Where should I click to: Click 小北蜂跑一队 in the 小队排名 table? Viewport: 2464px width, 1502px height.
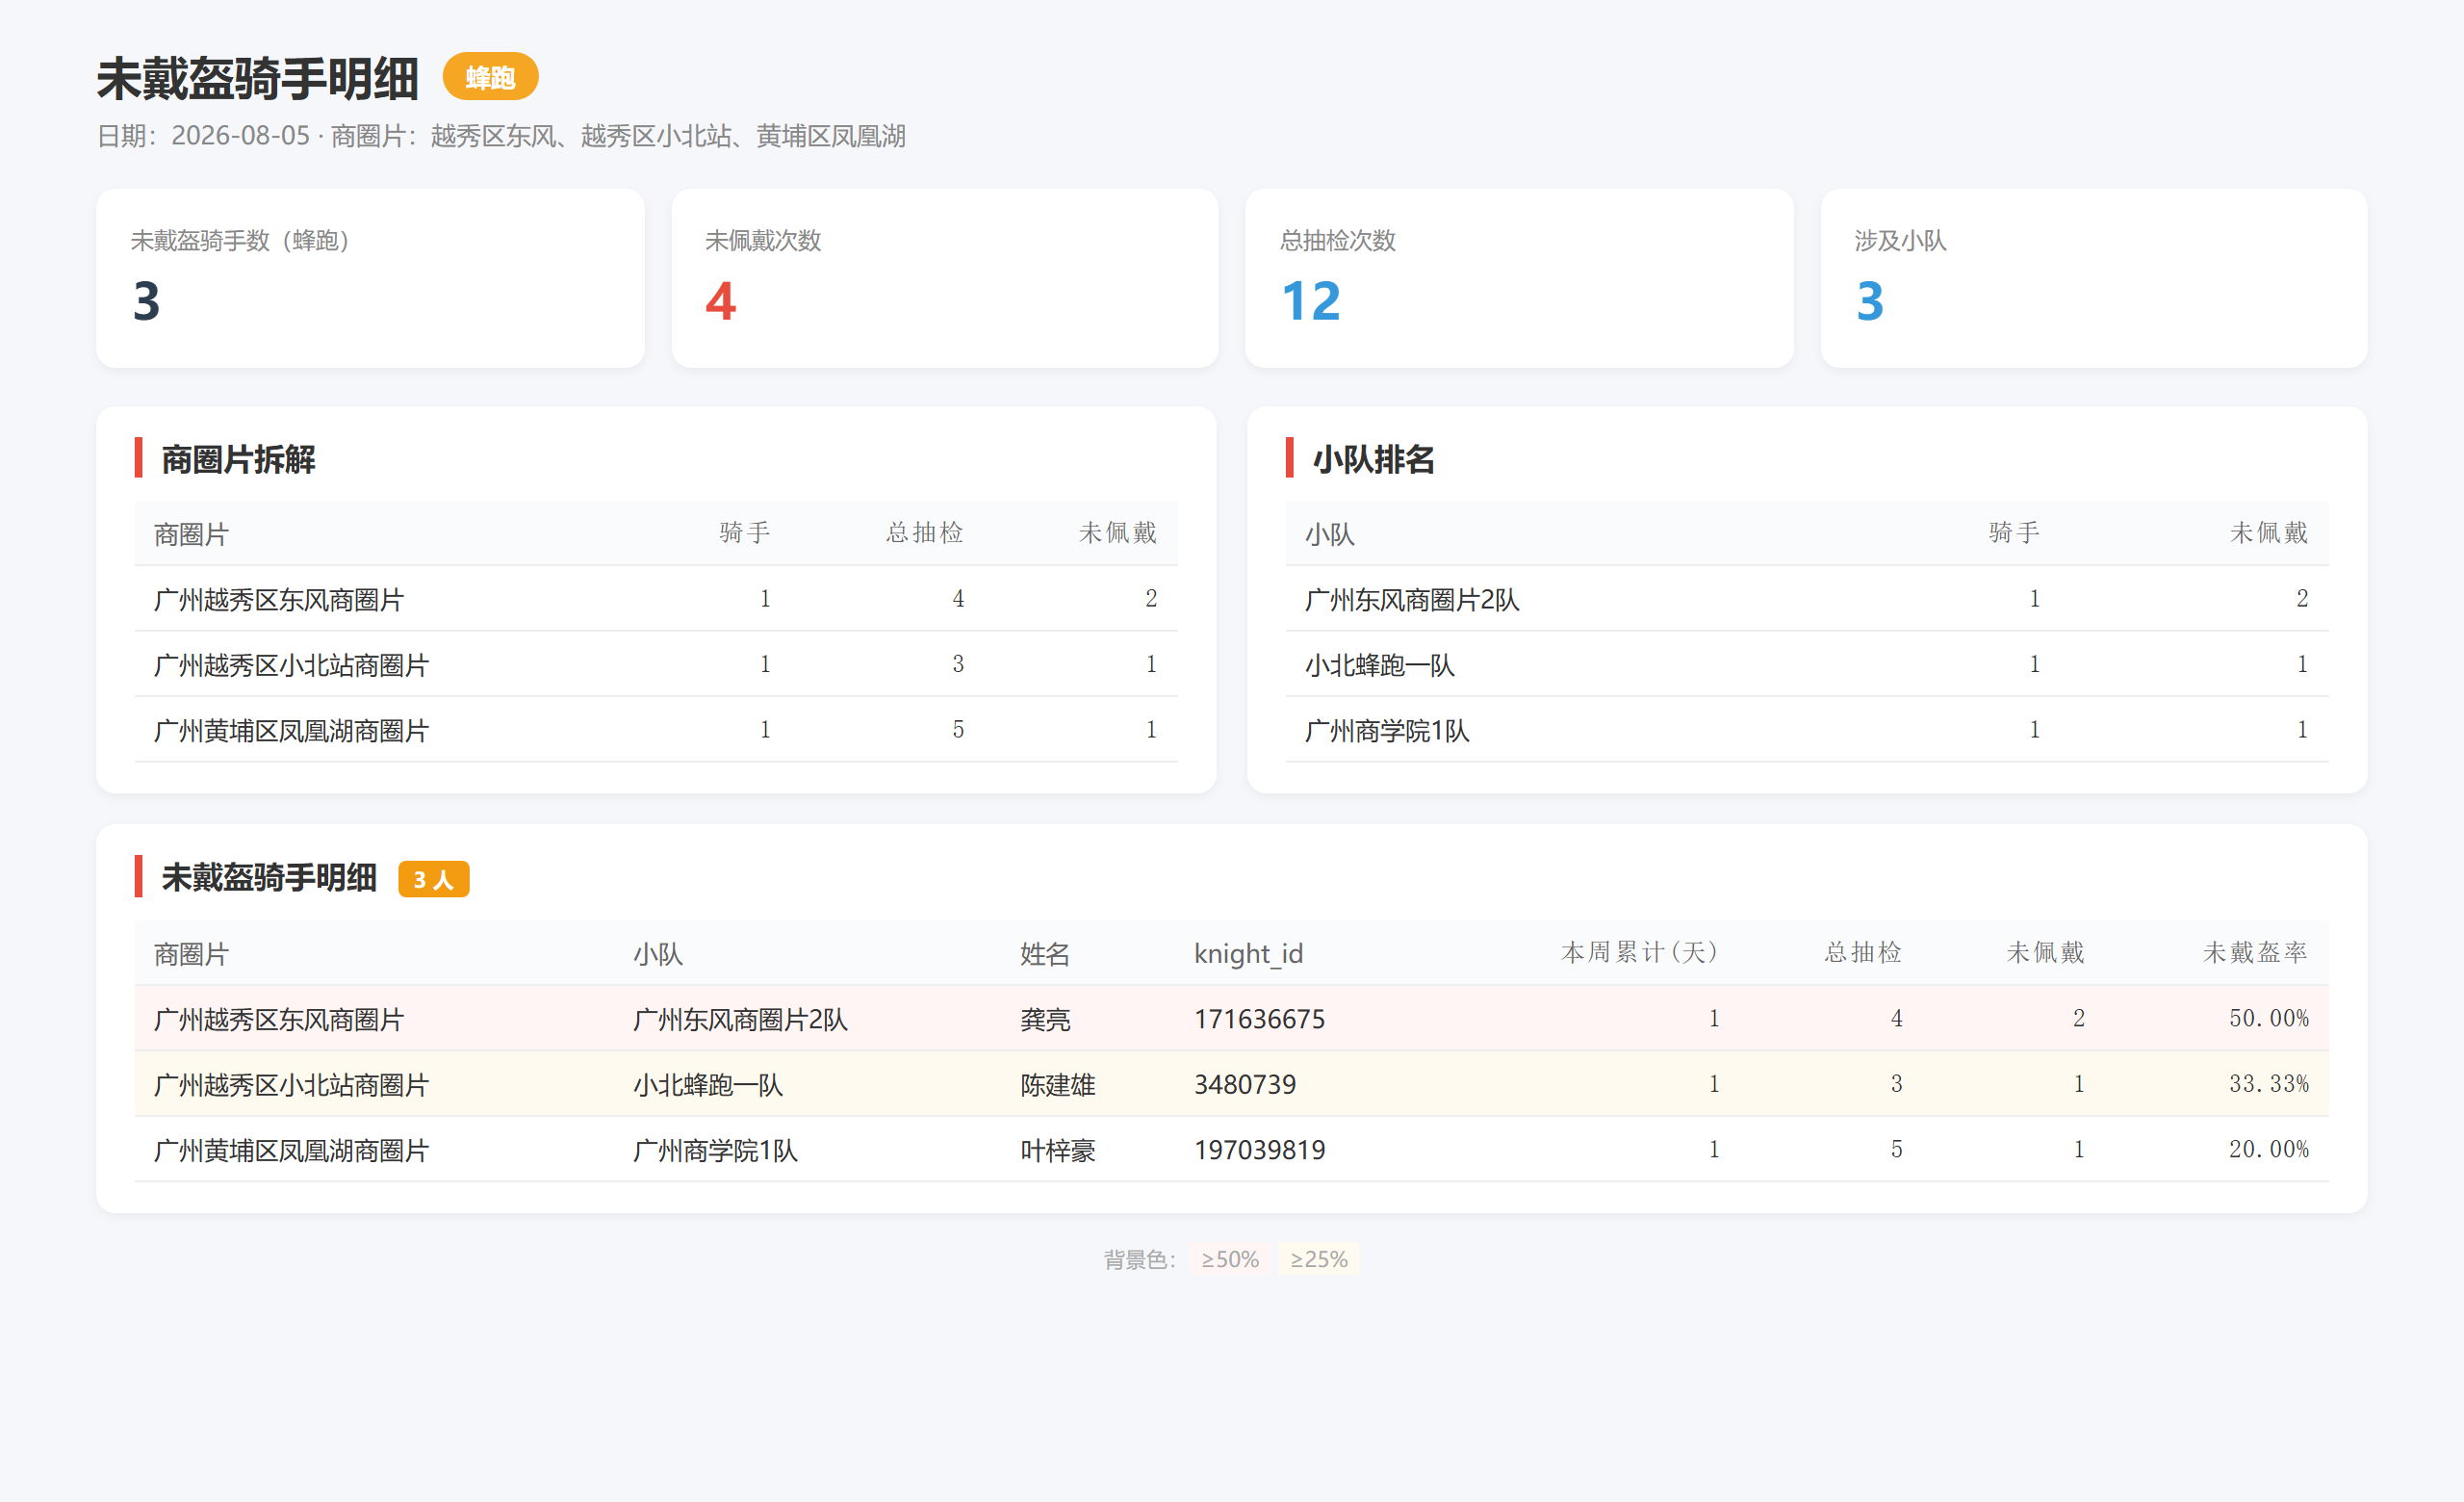pyautogui.click(x=1380, y=665)
